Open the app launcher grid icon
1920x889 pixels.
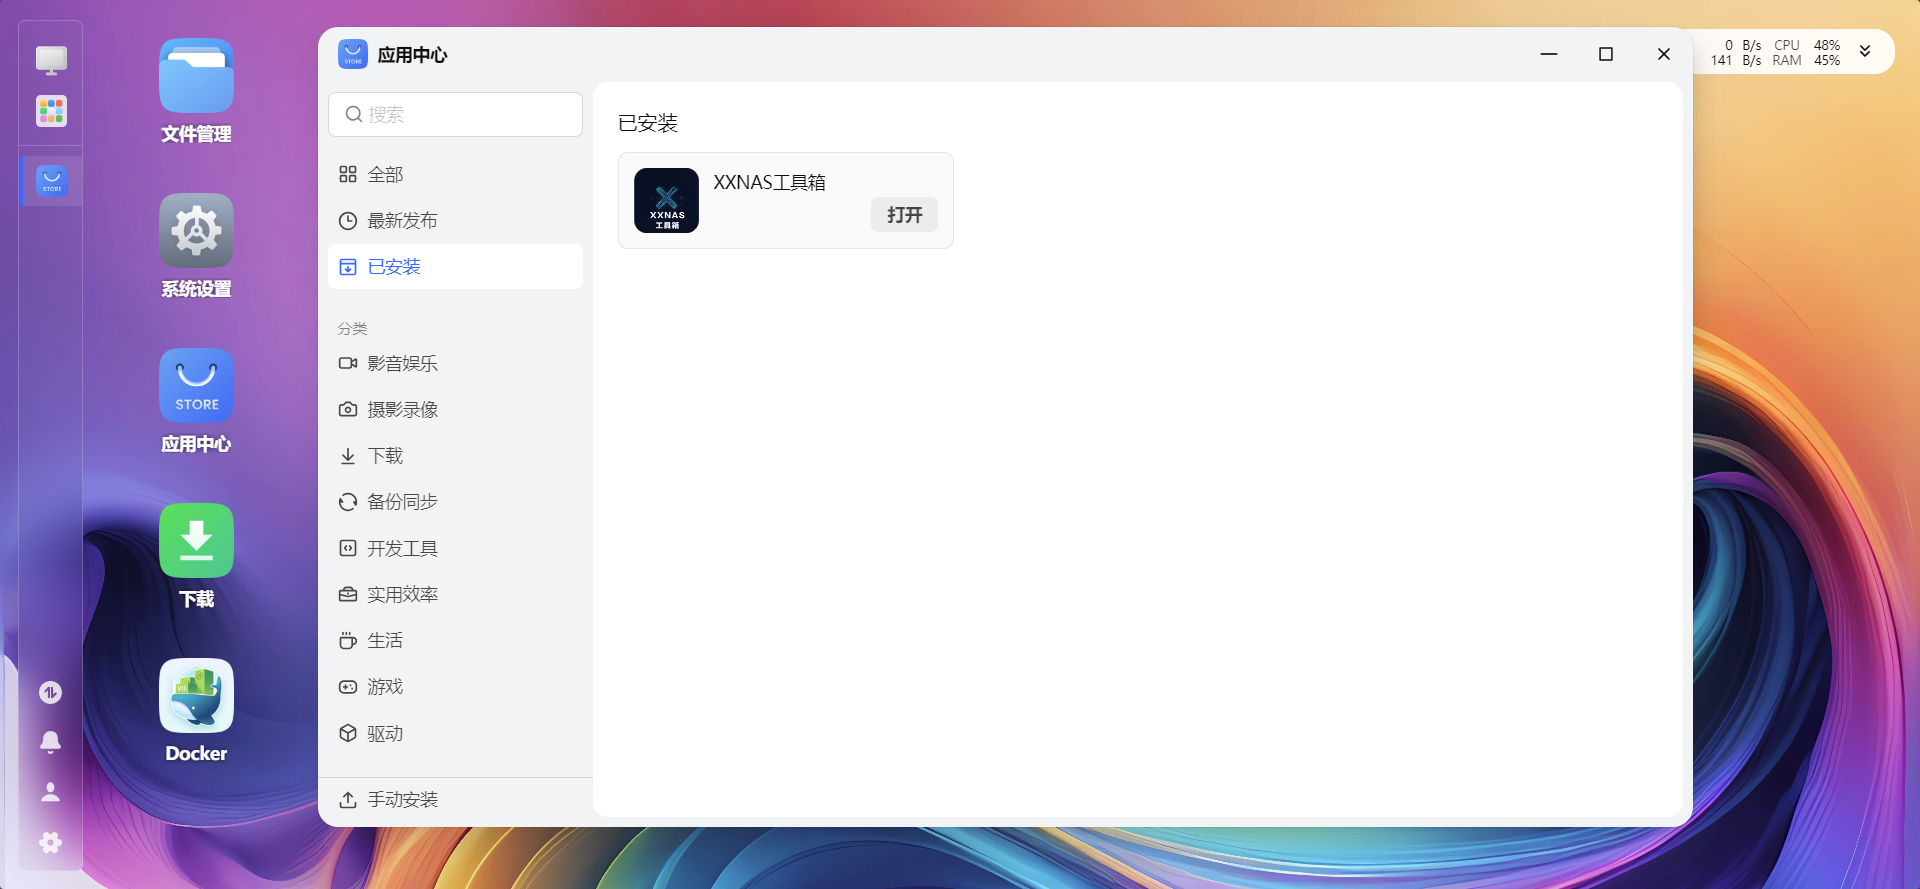click(51, 111)
